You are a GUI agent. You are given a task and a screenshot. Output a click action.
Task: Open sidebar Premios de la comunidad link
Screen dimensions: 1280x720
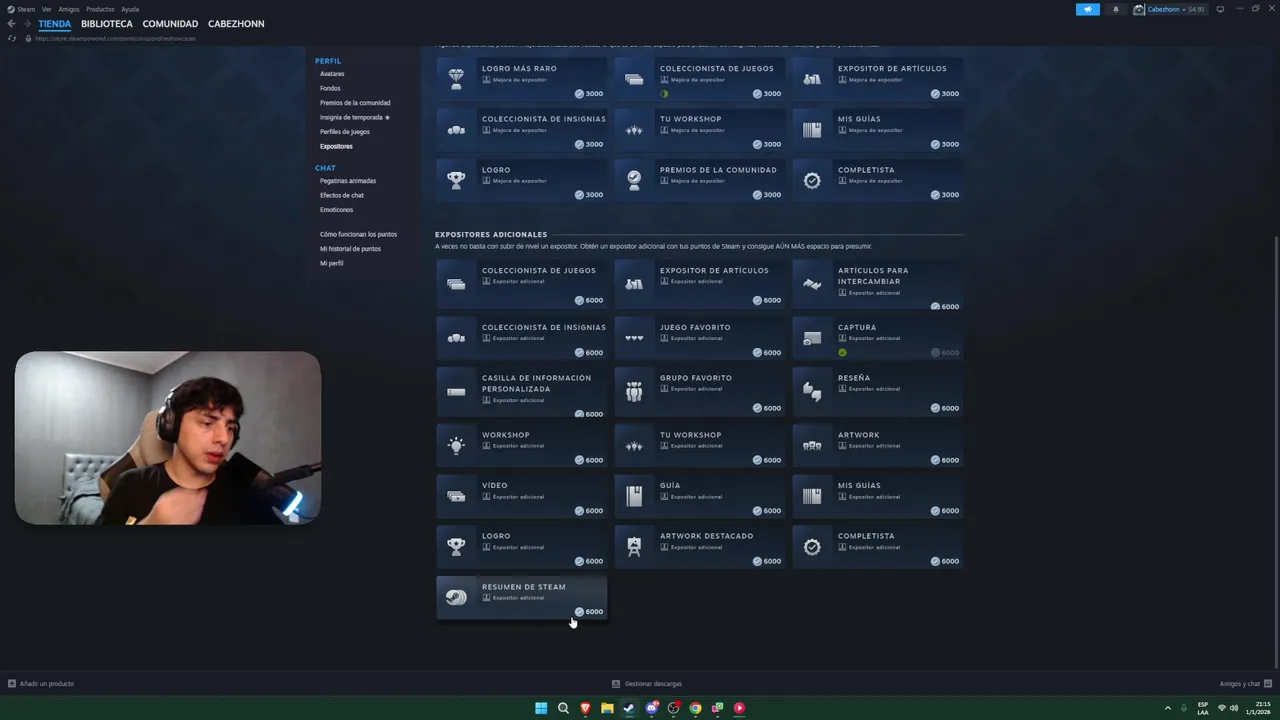click(355, 103)
